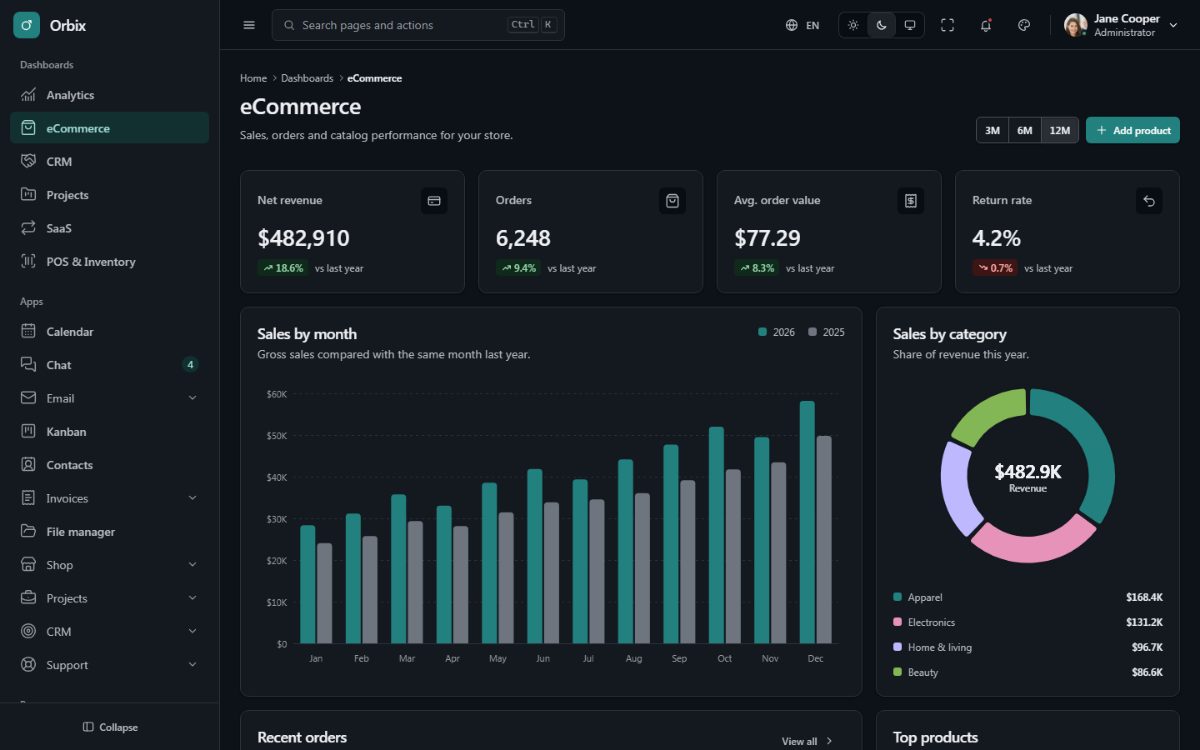Select the 6M time range tab
Image resolution: width=1200 pixels, height=750 pixels.
1025,130
